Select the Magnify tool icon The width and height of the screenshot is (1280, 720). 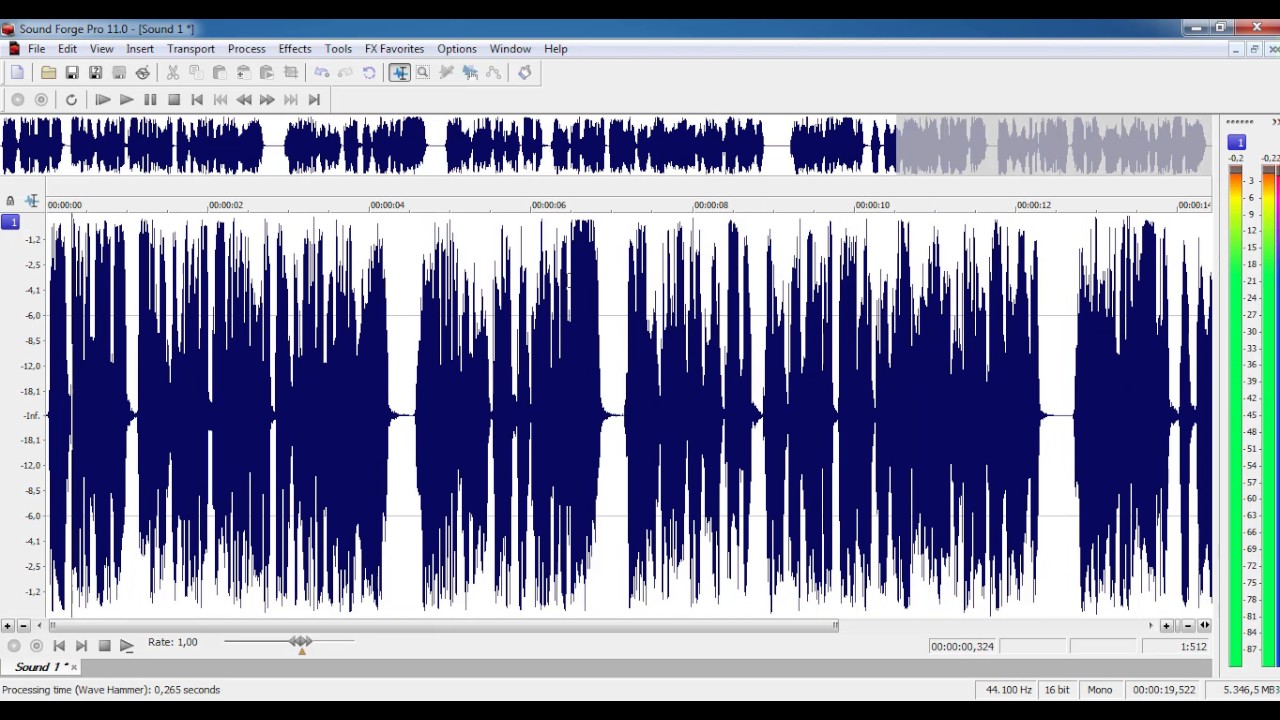pos(423,73)
